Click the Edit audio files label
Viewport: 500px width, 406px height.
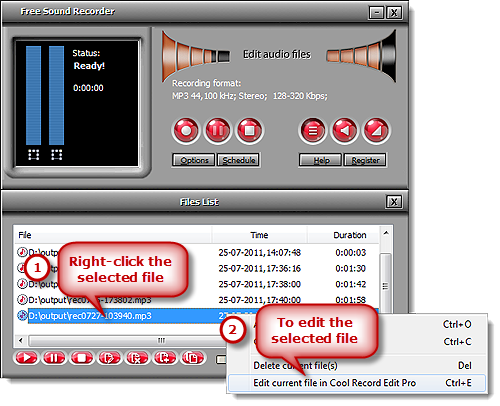[277, 54]
